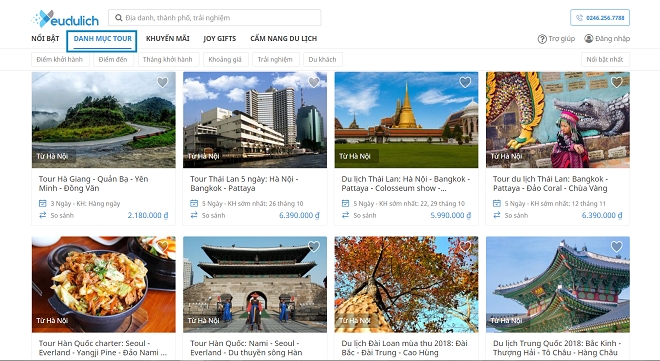Click the Đăng nhập user icon
This screenshot has height=361, width=660.
[x=588, y=38]
